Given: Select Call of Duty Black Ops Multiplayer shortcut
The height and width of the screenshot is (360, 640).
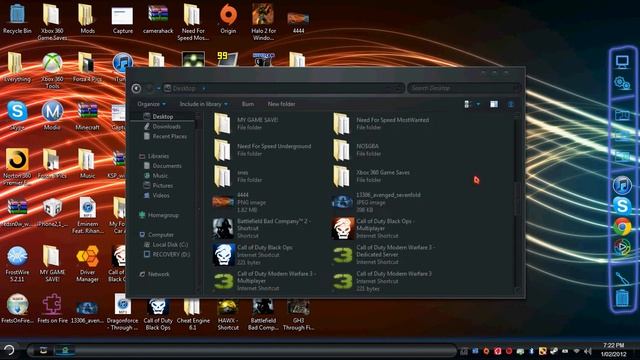Looking at the screenshot, I should pyautogui.click(x=372, y=228).
